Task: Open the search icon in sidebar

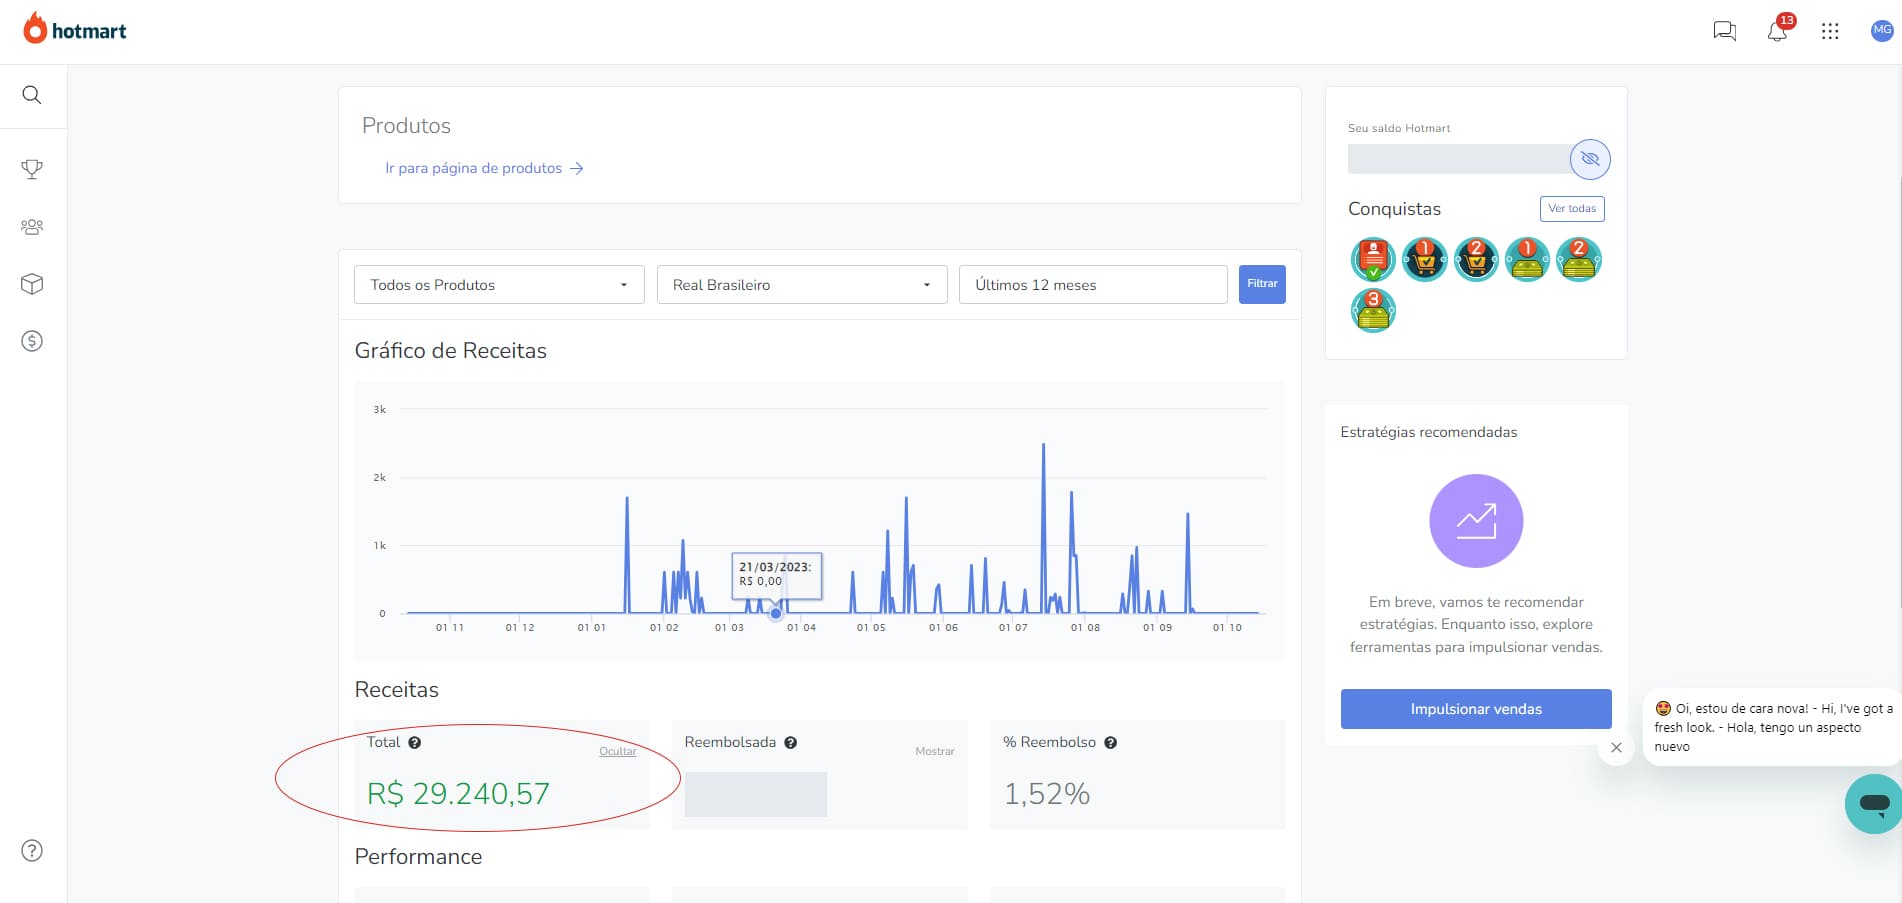Action: click(x=32, y=95)
